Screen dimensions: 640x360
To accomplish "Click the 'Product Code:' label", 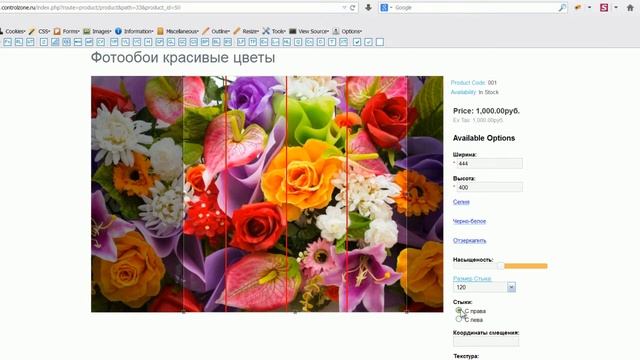I will click(x=468, y=82).
